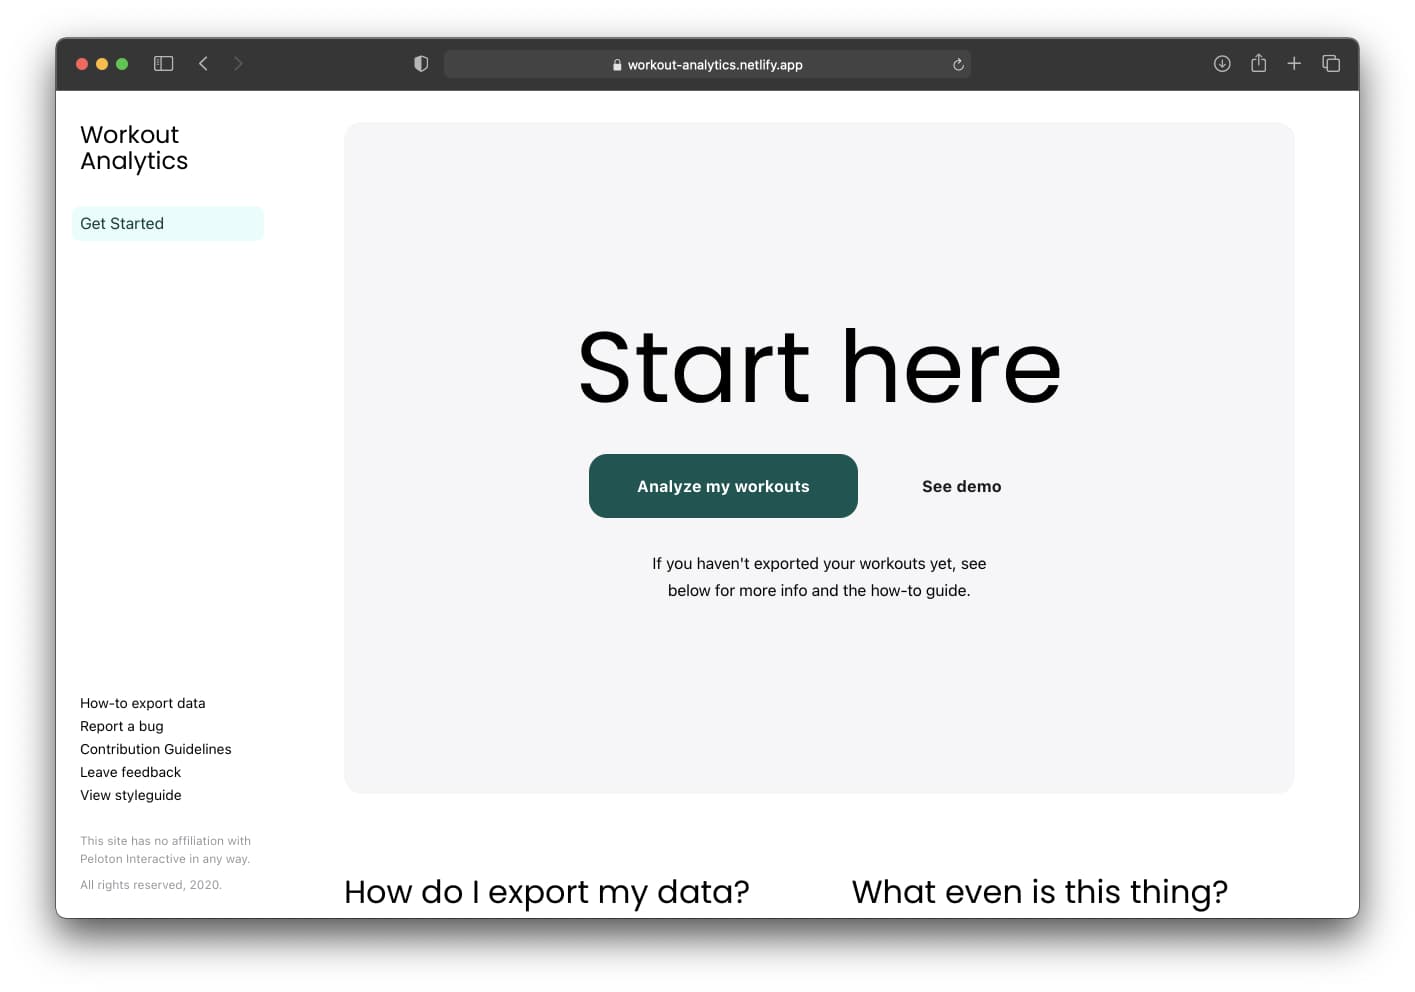Image resolution: width=1415 pixels, height=992 pixels.
Task: Go back with the back arrow
Action: click(203, 64)
